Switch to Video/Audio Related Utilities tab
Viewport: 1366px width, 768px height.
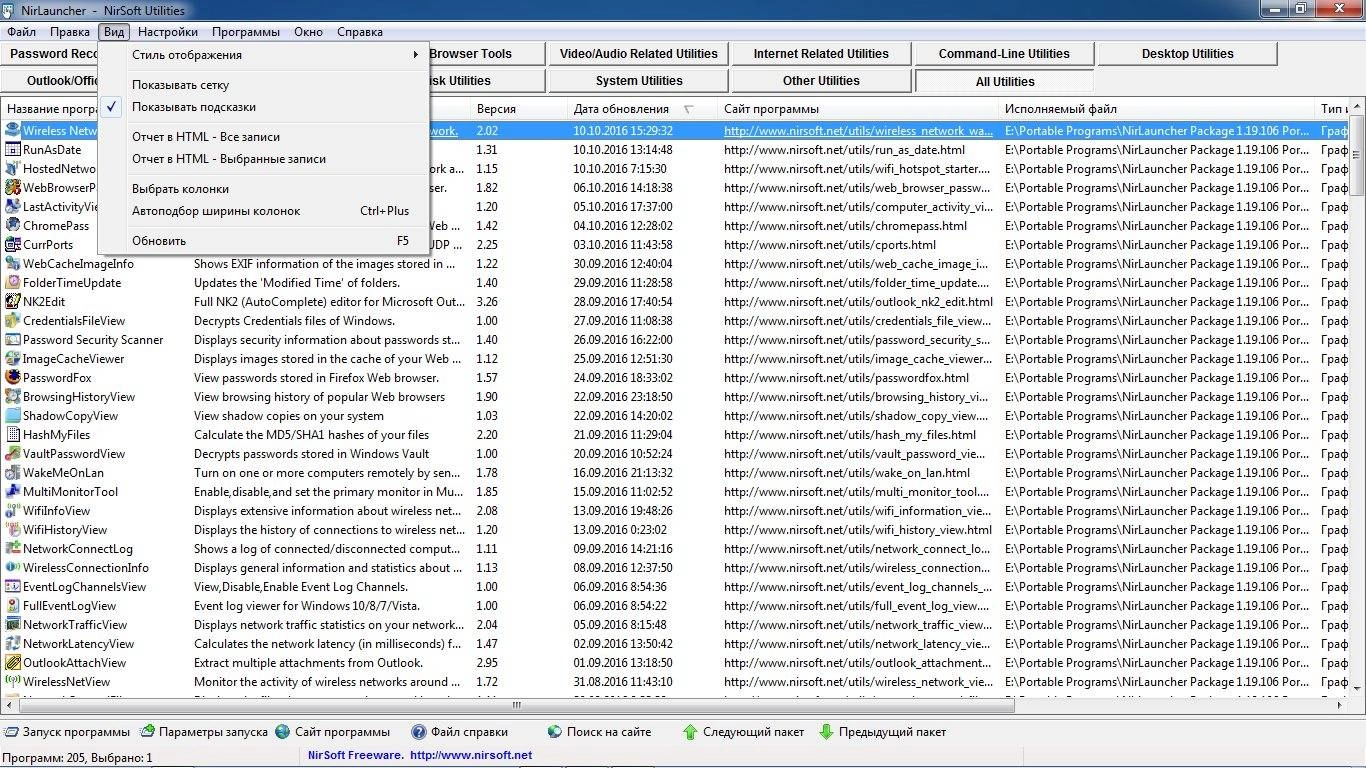point(639,54)
